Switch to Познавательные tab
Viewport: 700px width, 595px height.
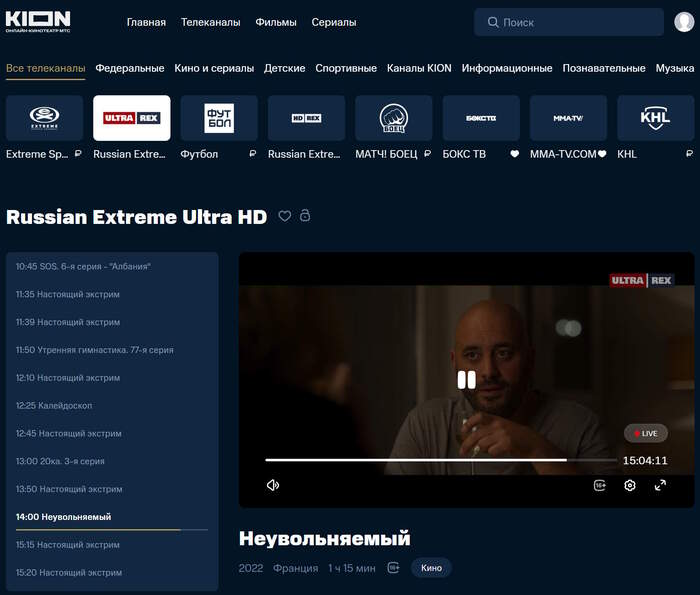pyautogui.click(x=604, y=68)
